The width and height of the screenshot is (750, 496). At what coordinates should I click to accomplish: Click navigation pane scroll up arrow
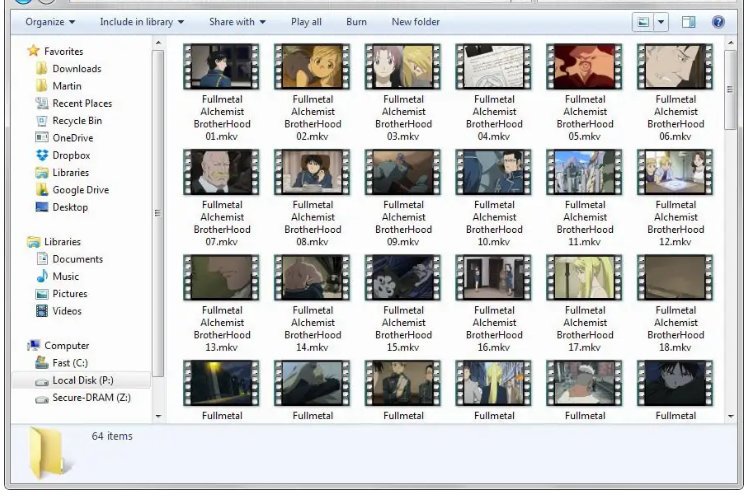point(158,43)
